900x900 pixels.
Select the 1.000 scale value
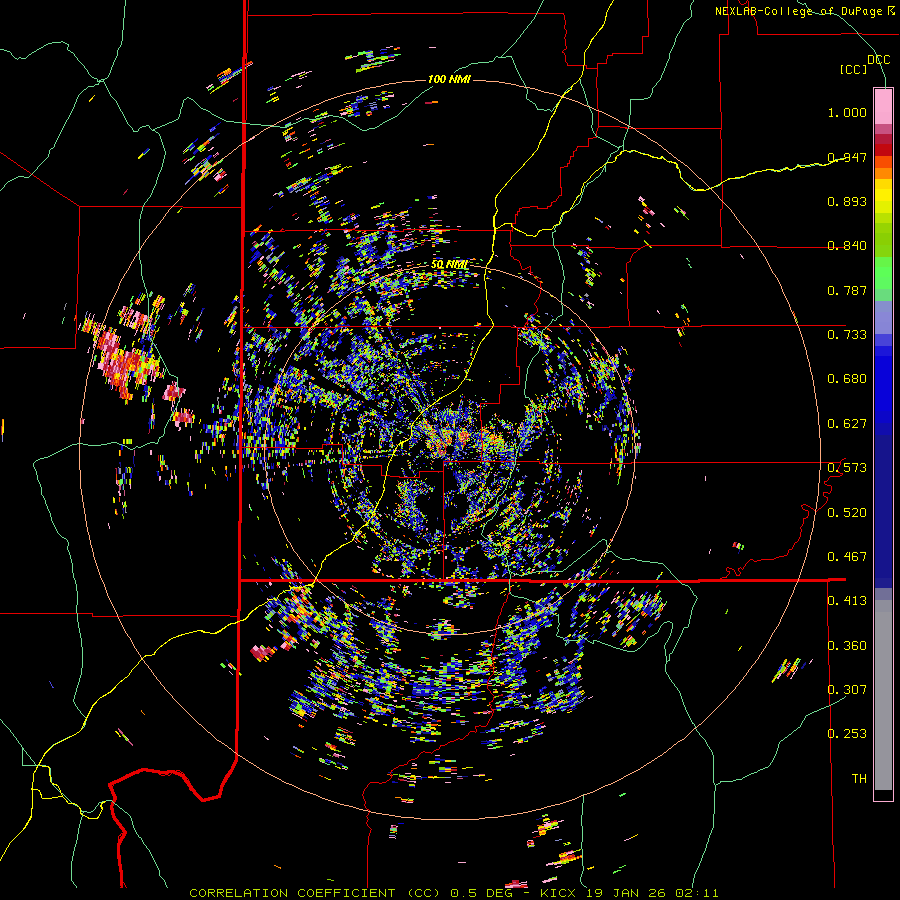[x=847, y=112]
